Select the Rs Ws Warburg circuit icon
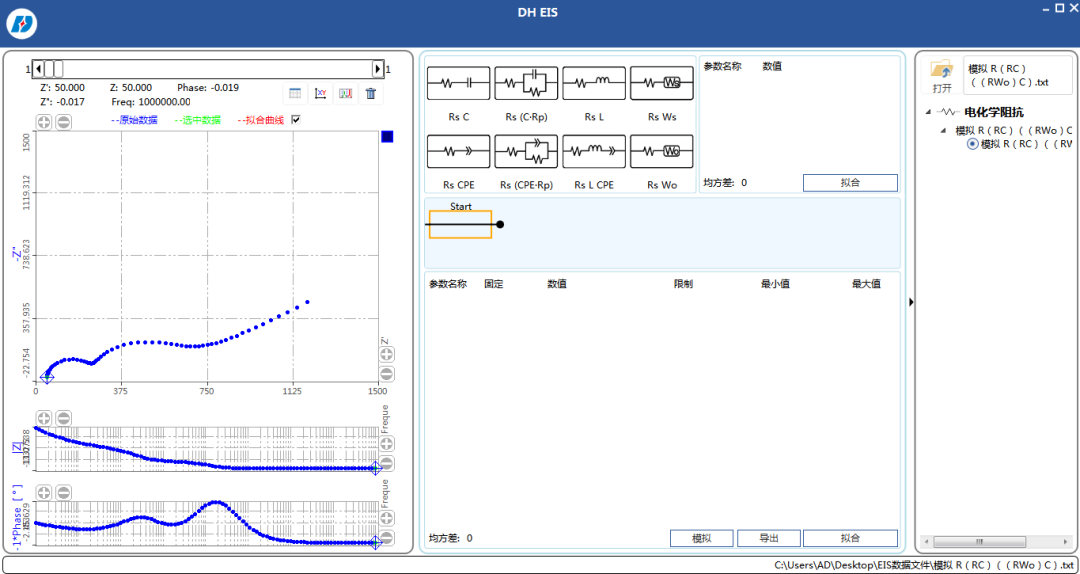This screenshot has width=1080, height=574. [661, 83]
